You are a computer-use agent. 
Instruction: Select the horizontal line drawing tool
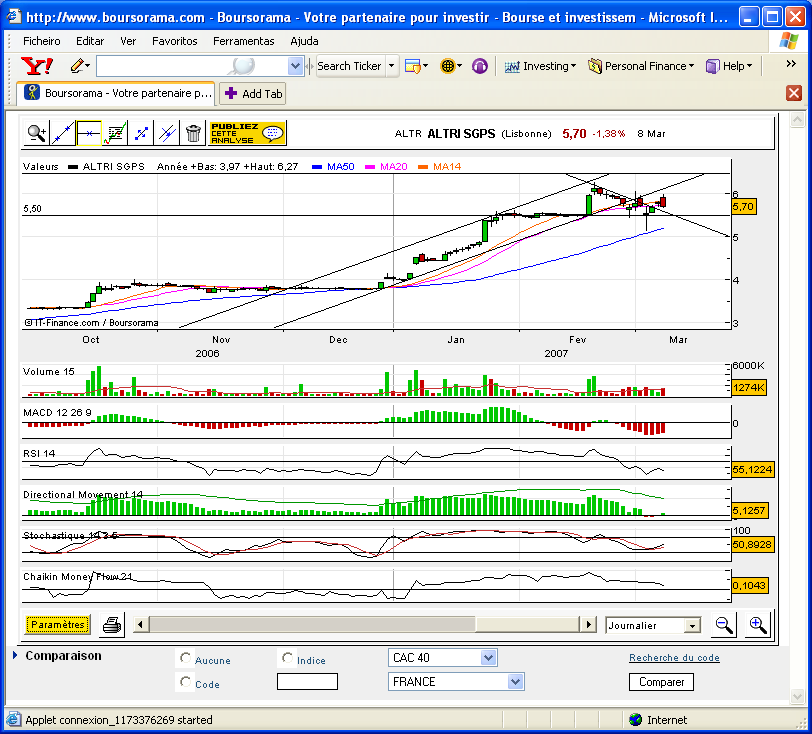pos(89,133)
